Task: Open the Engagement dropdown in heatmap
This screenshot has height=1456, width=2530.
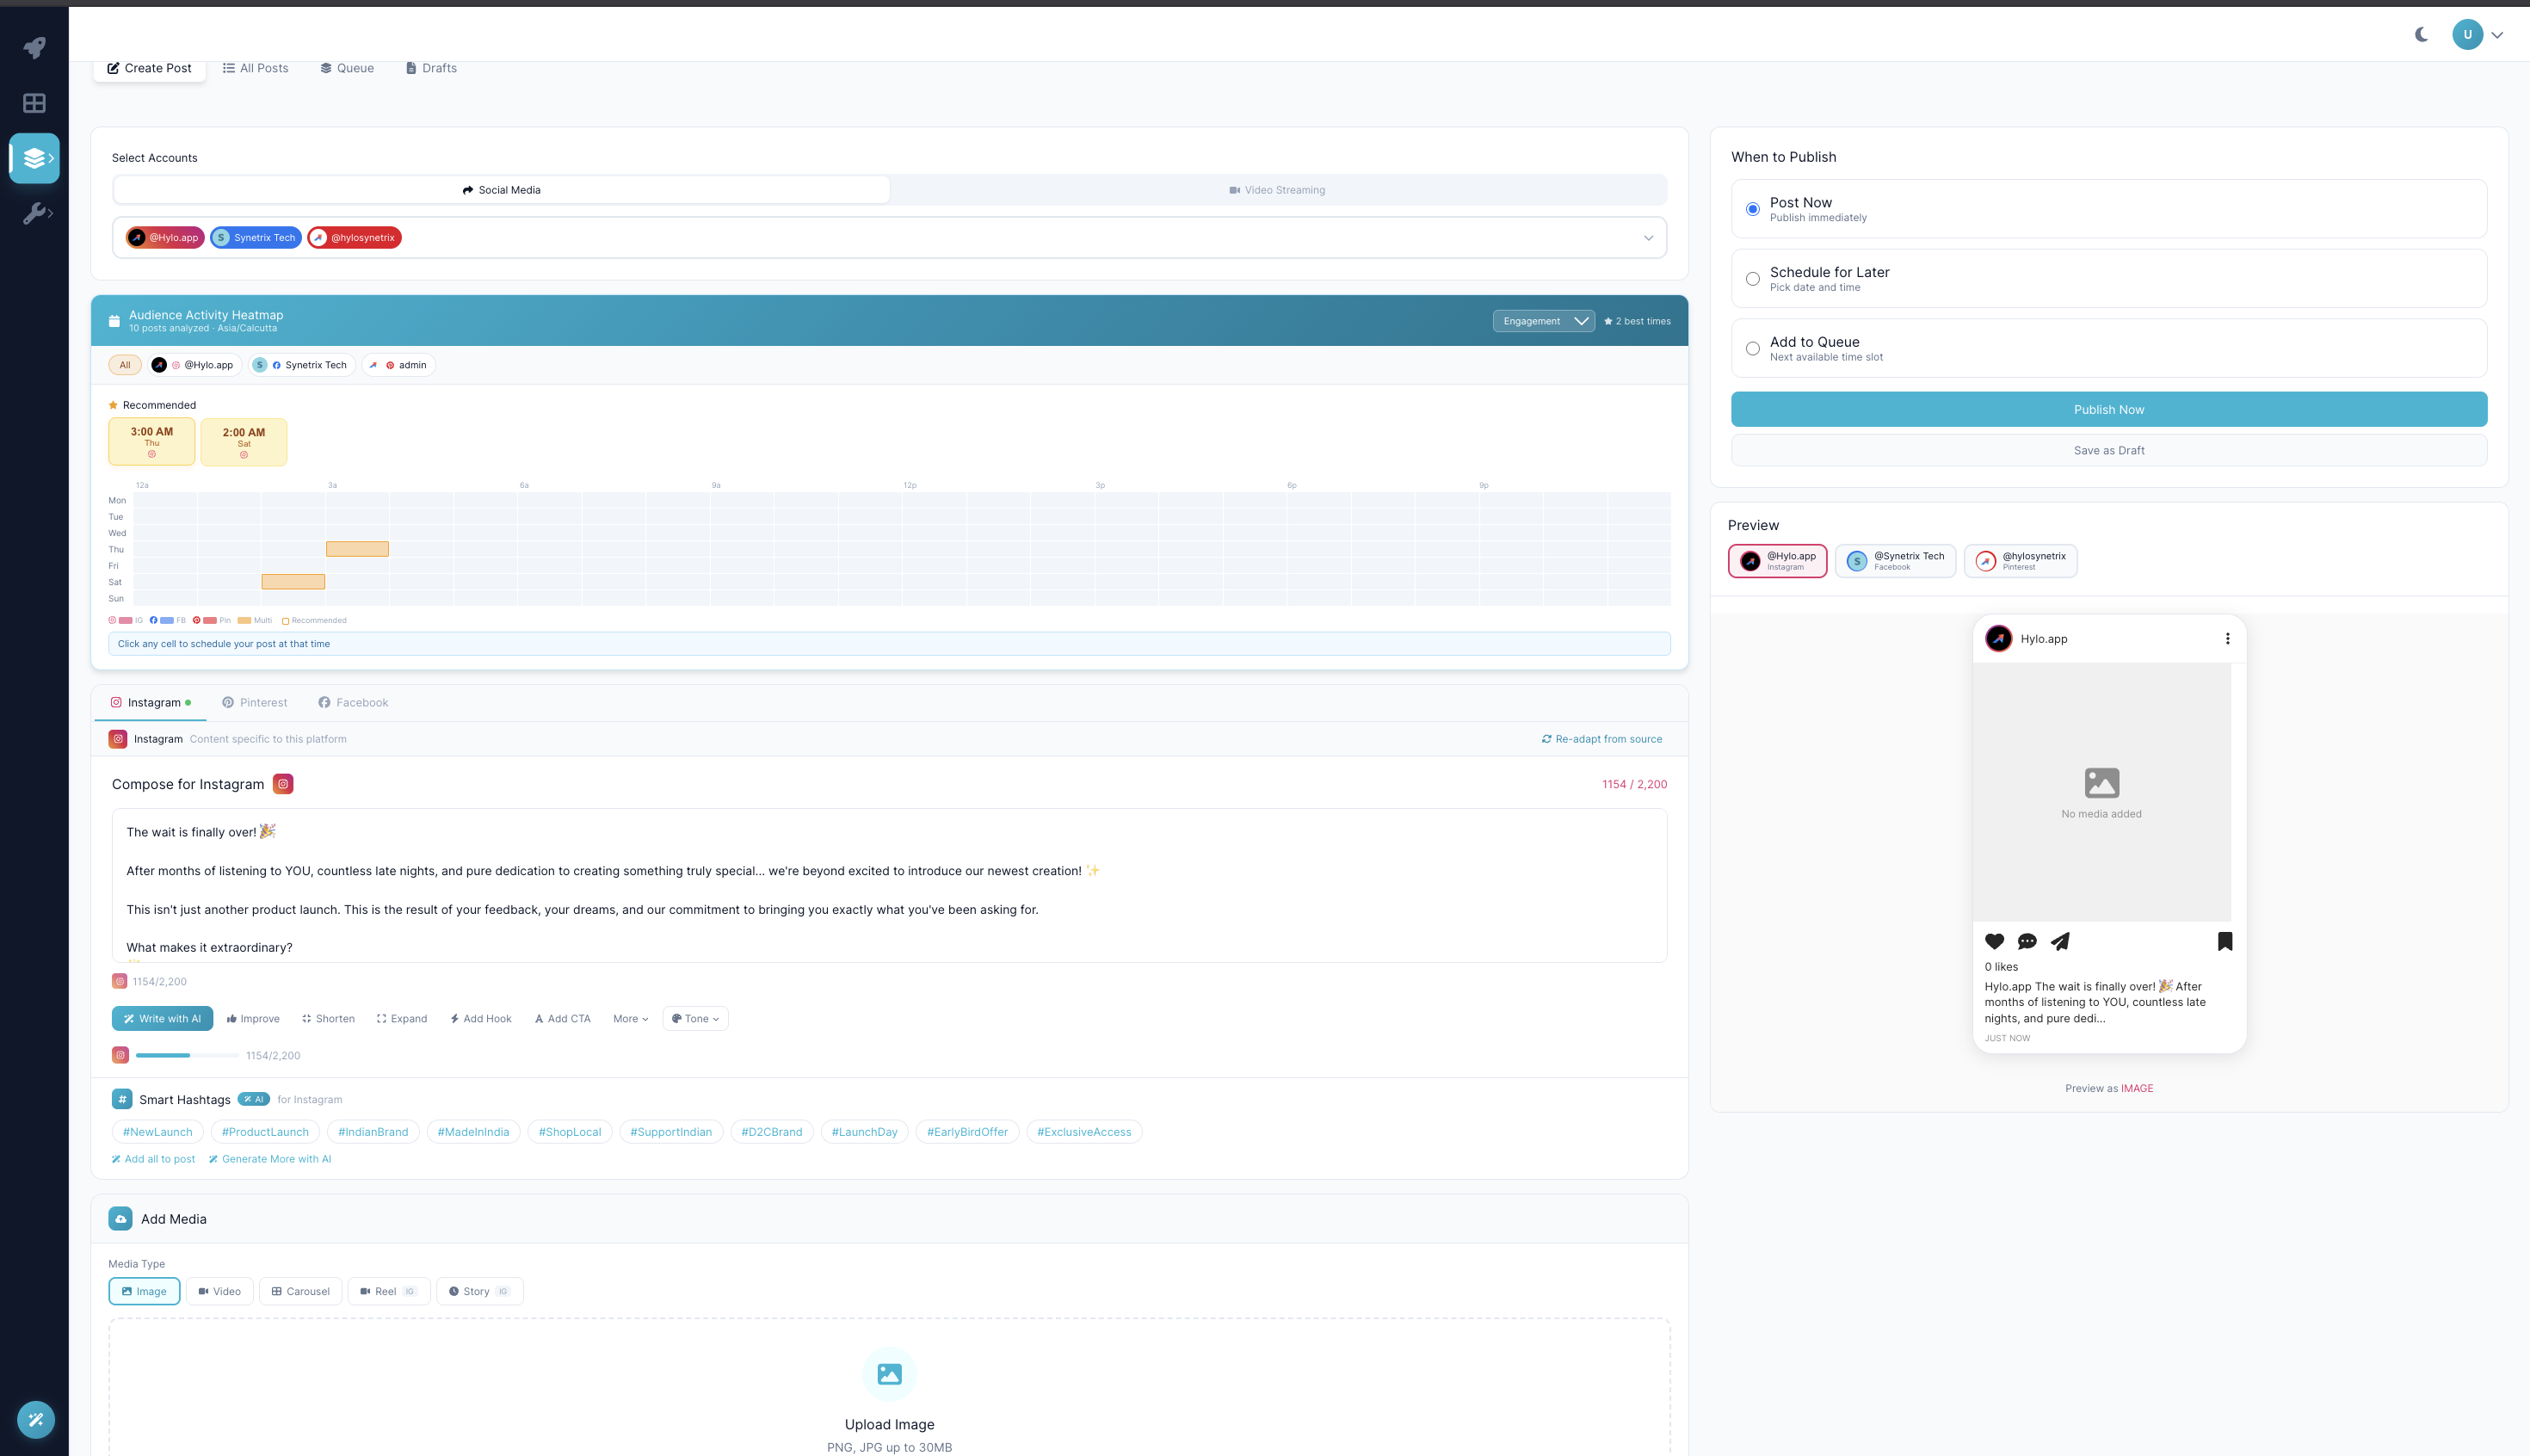Action: click(x=1543, y=321)
